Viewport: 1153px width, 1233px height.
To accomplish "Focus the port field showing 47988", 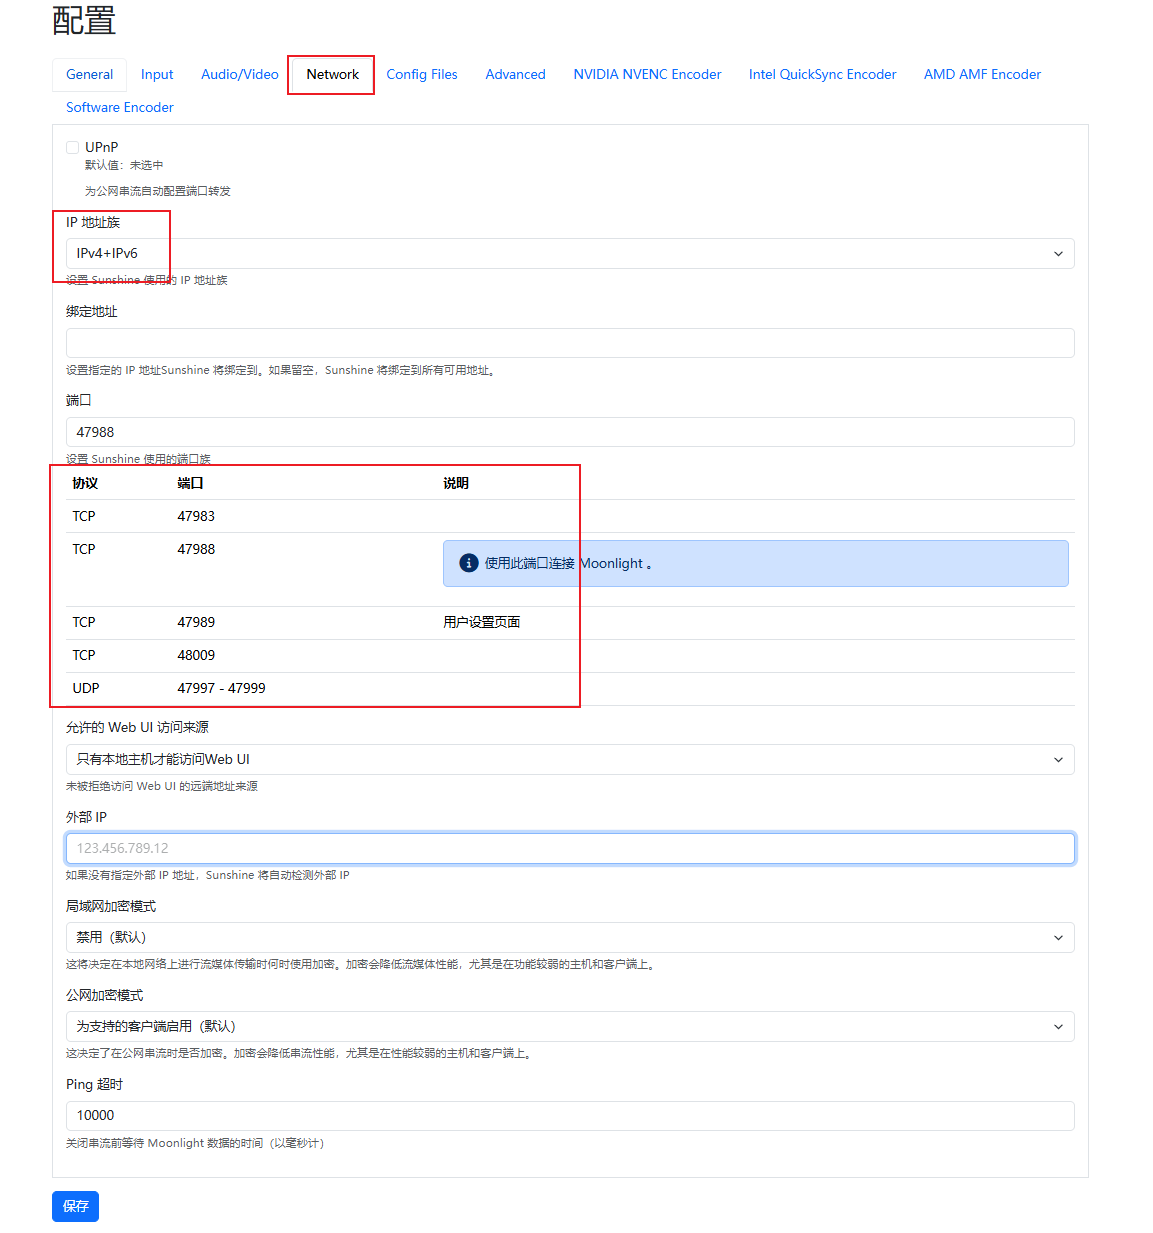I will [570, 432].
